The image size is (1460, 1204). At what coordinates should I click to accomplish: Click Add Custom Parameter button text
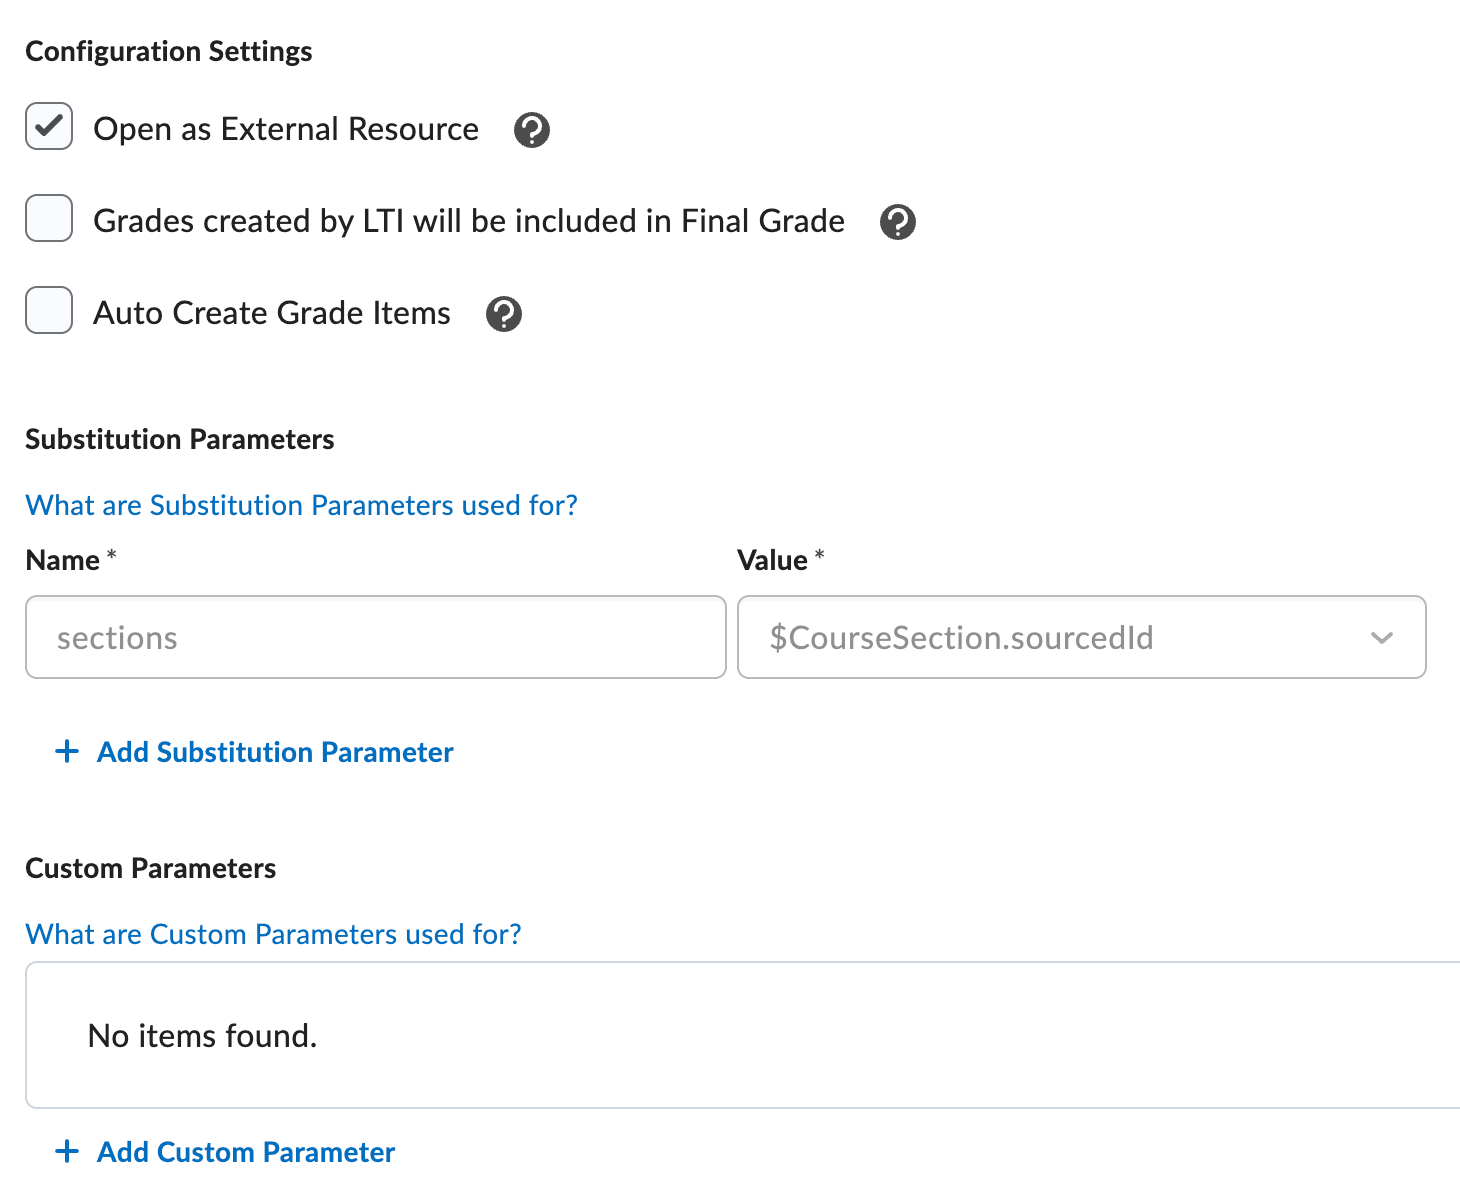point(246,1152)
